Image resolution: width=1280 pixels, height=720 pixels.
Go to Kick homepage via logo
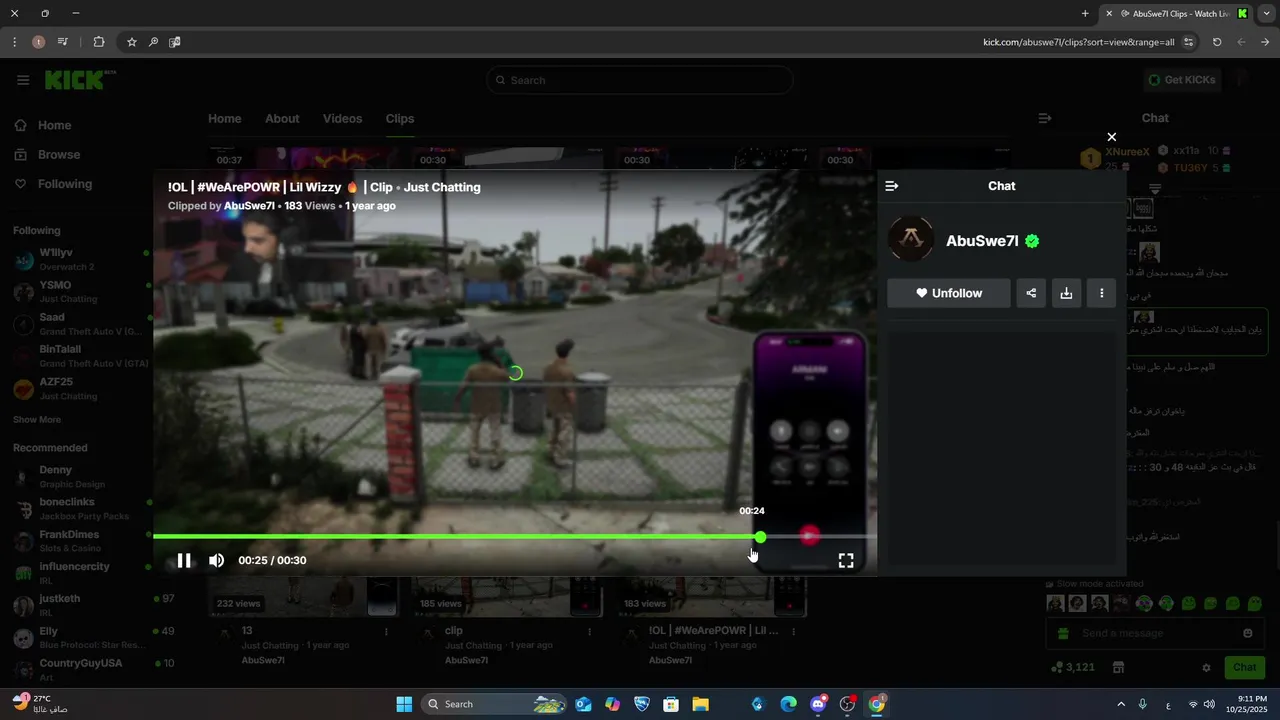pos(78,80)
